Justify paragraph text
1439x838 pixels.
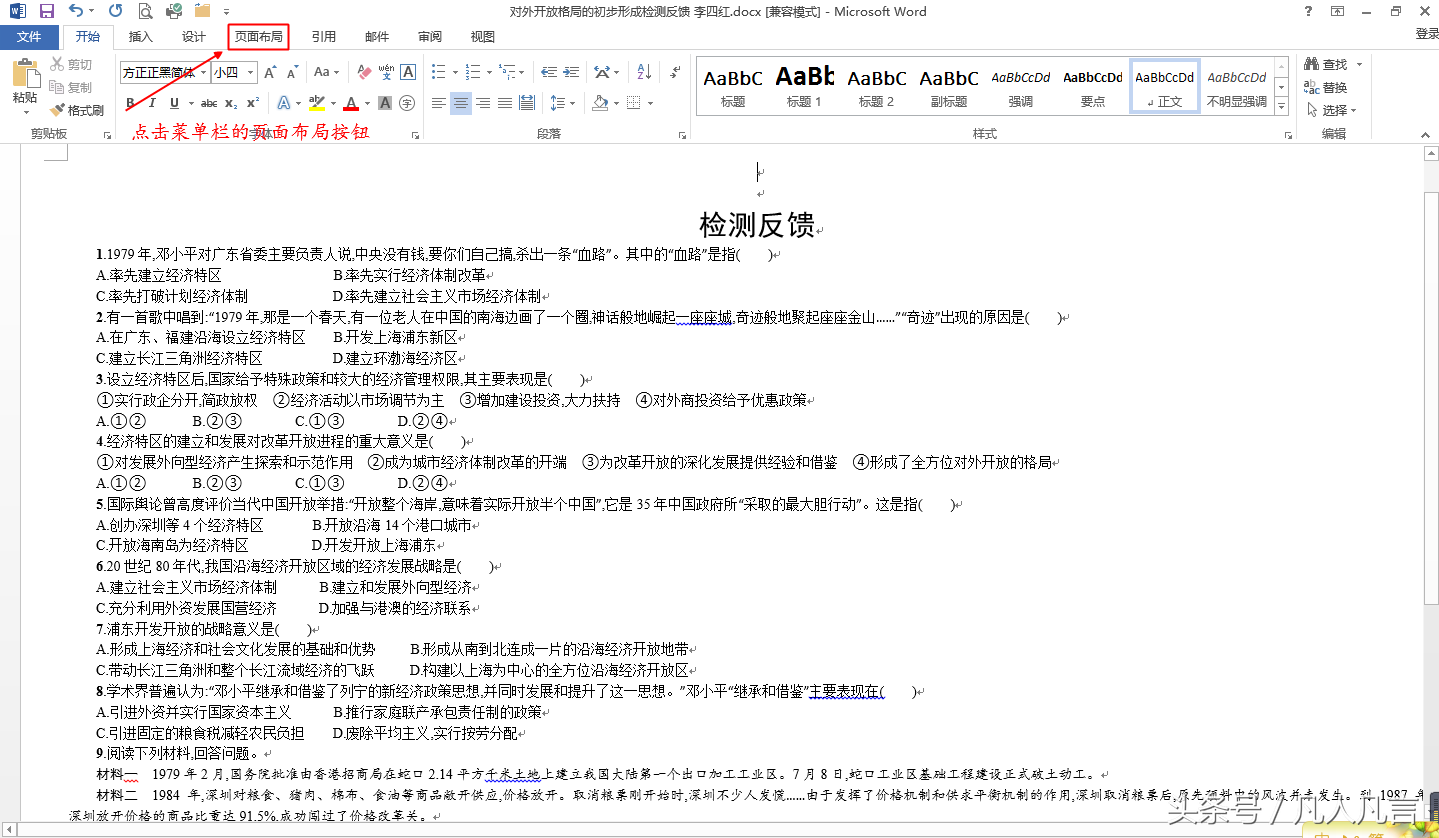tap(504, 103)
